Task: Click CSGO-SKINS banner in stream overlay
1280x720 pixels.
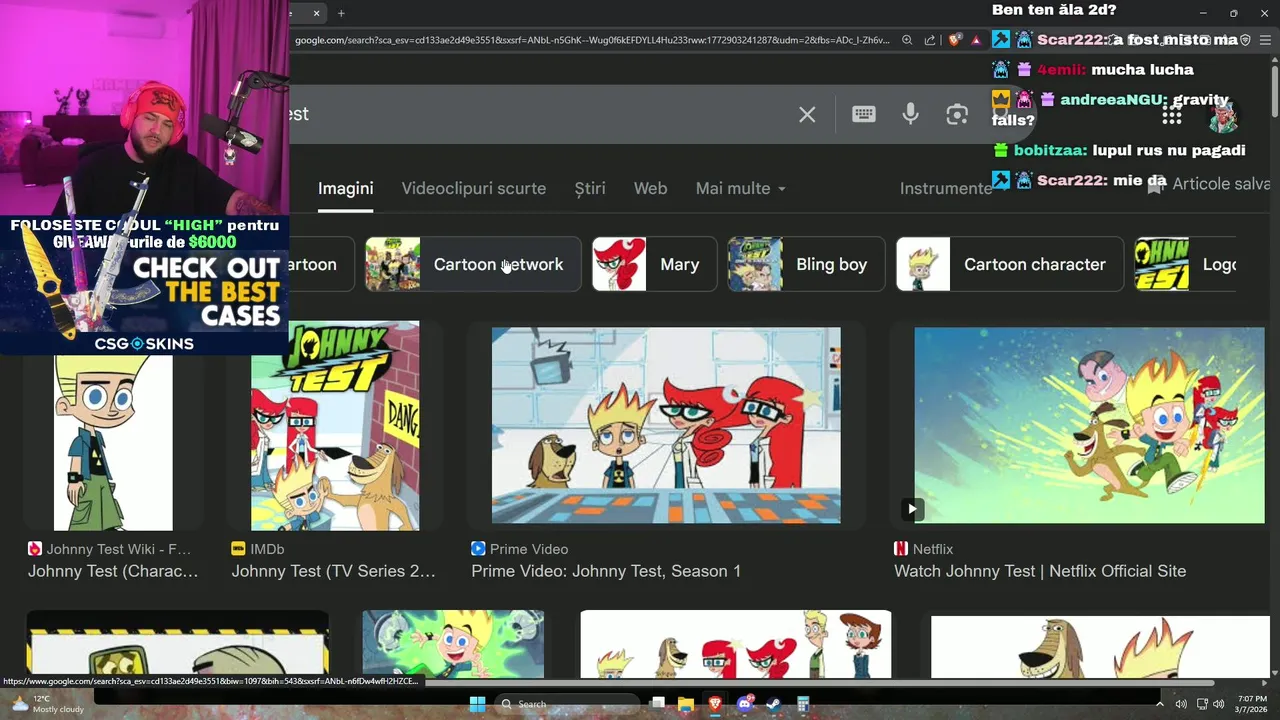Action: pos(144,344)
